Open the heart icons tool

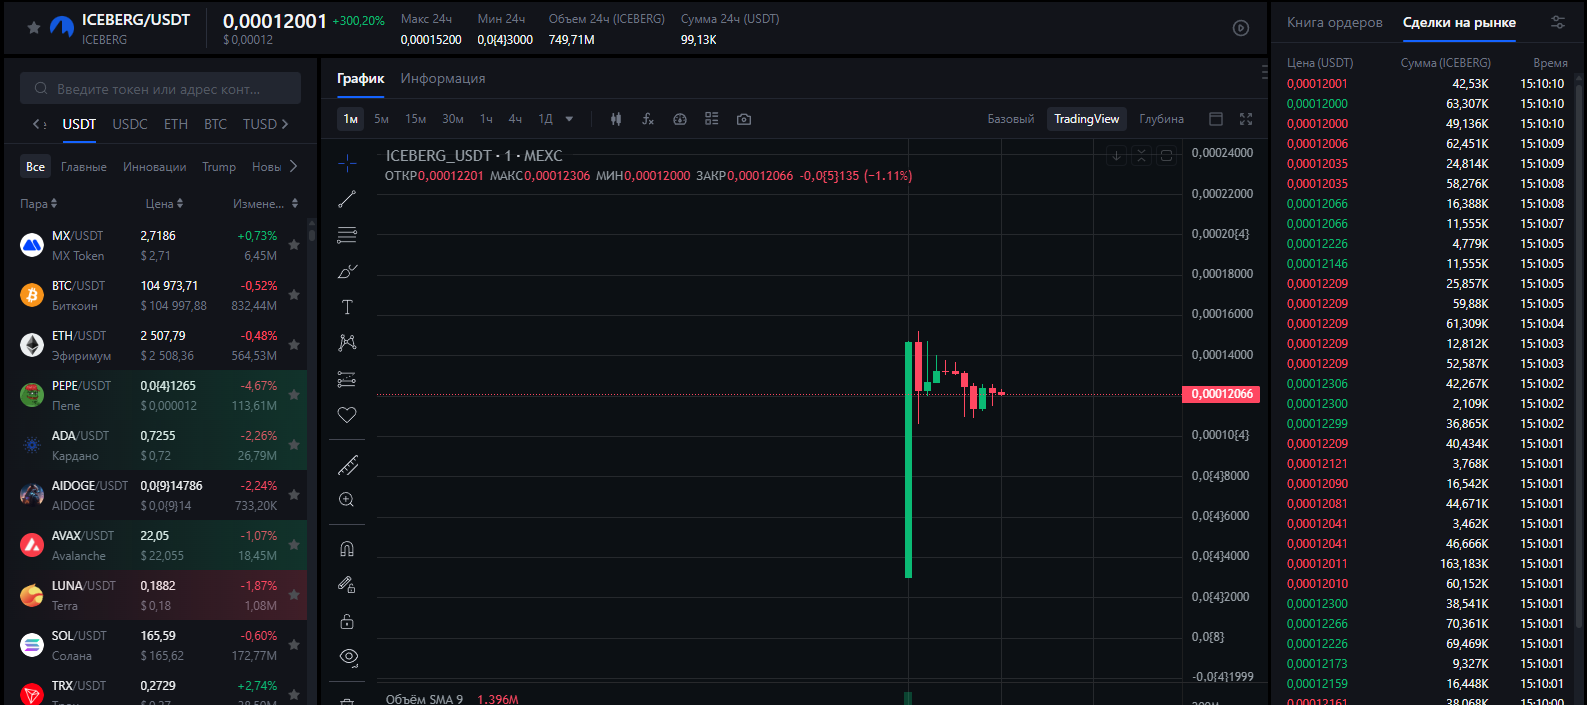(347, 415)
